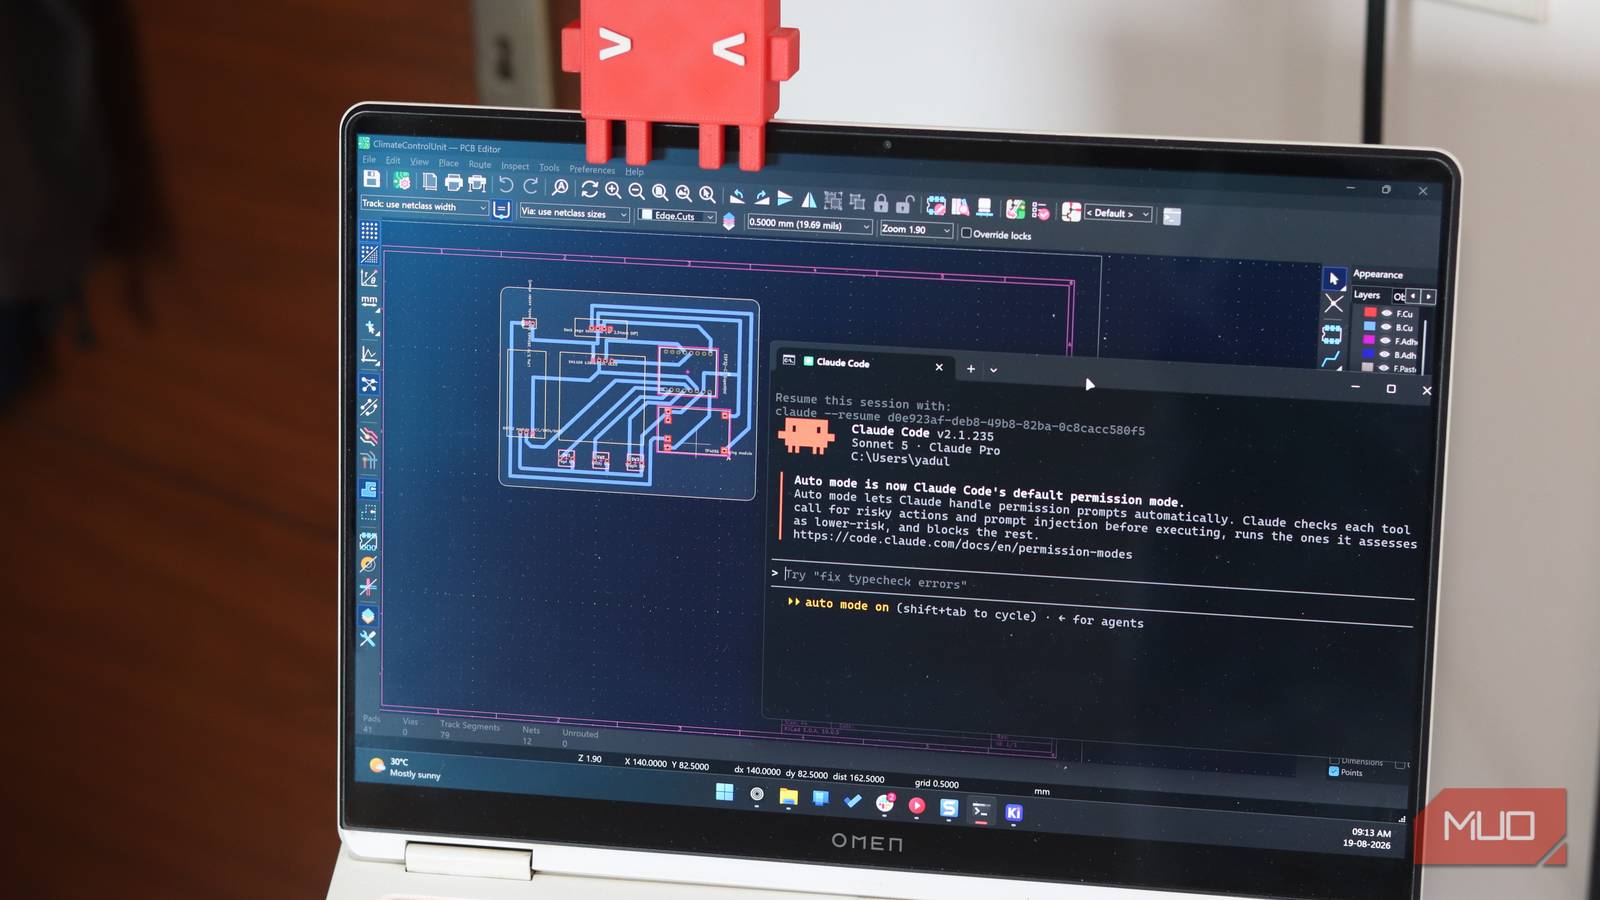Click Update PCB from Schematic icon
The height and width of the screenshot is (900, 1600).
[x=1015, y=208]
